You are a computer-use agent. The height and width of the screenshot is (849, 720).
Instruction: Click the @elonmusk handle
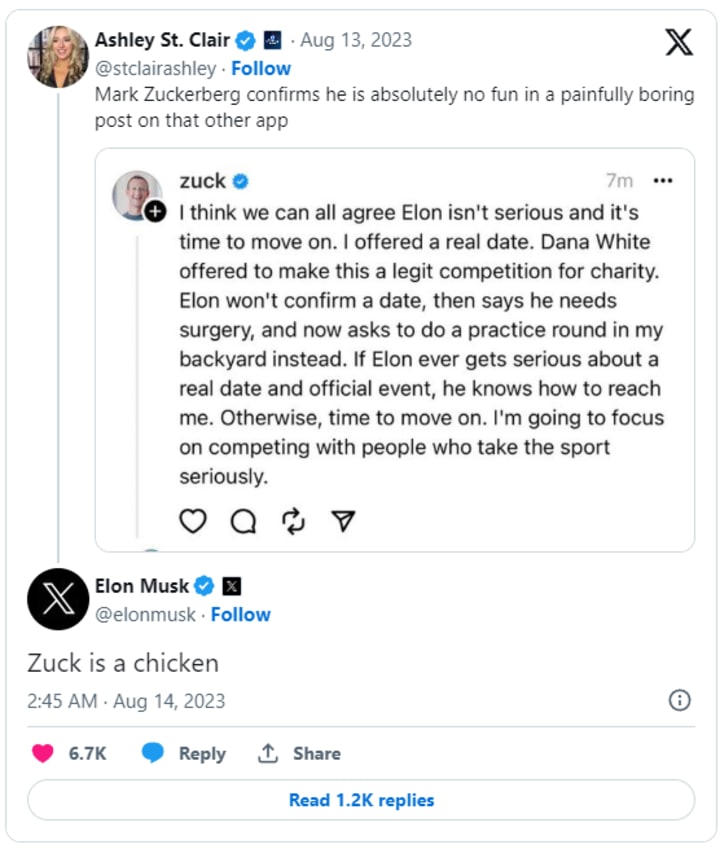click(x=146, y=614)
